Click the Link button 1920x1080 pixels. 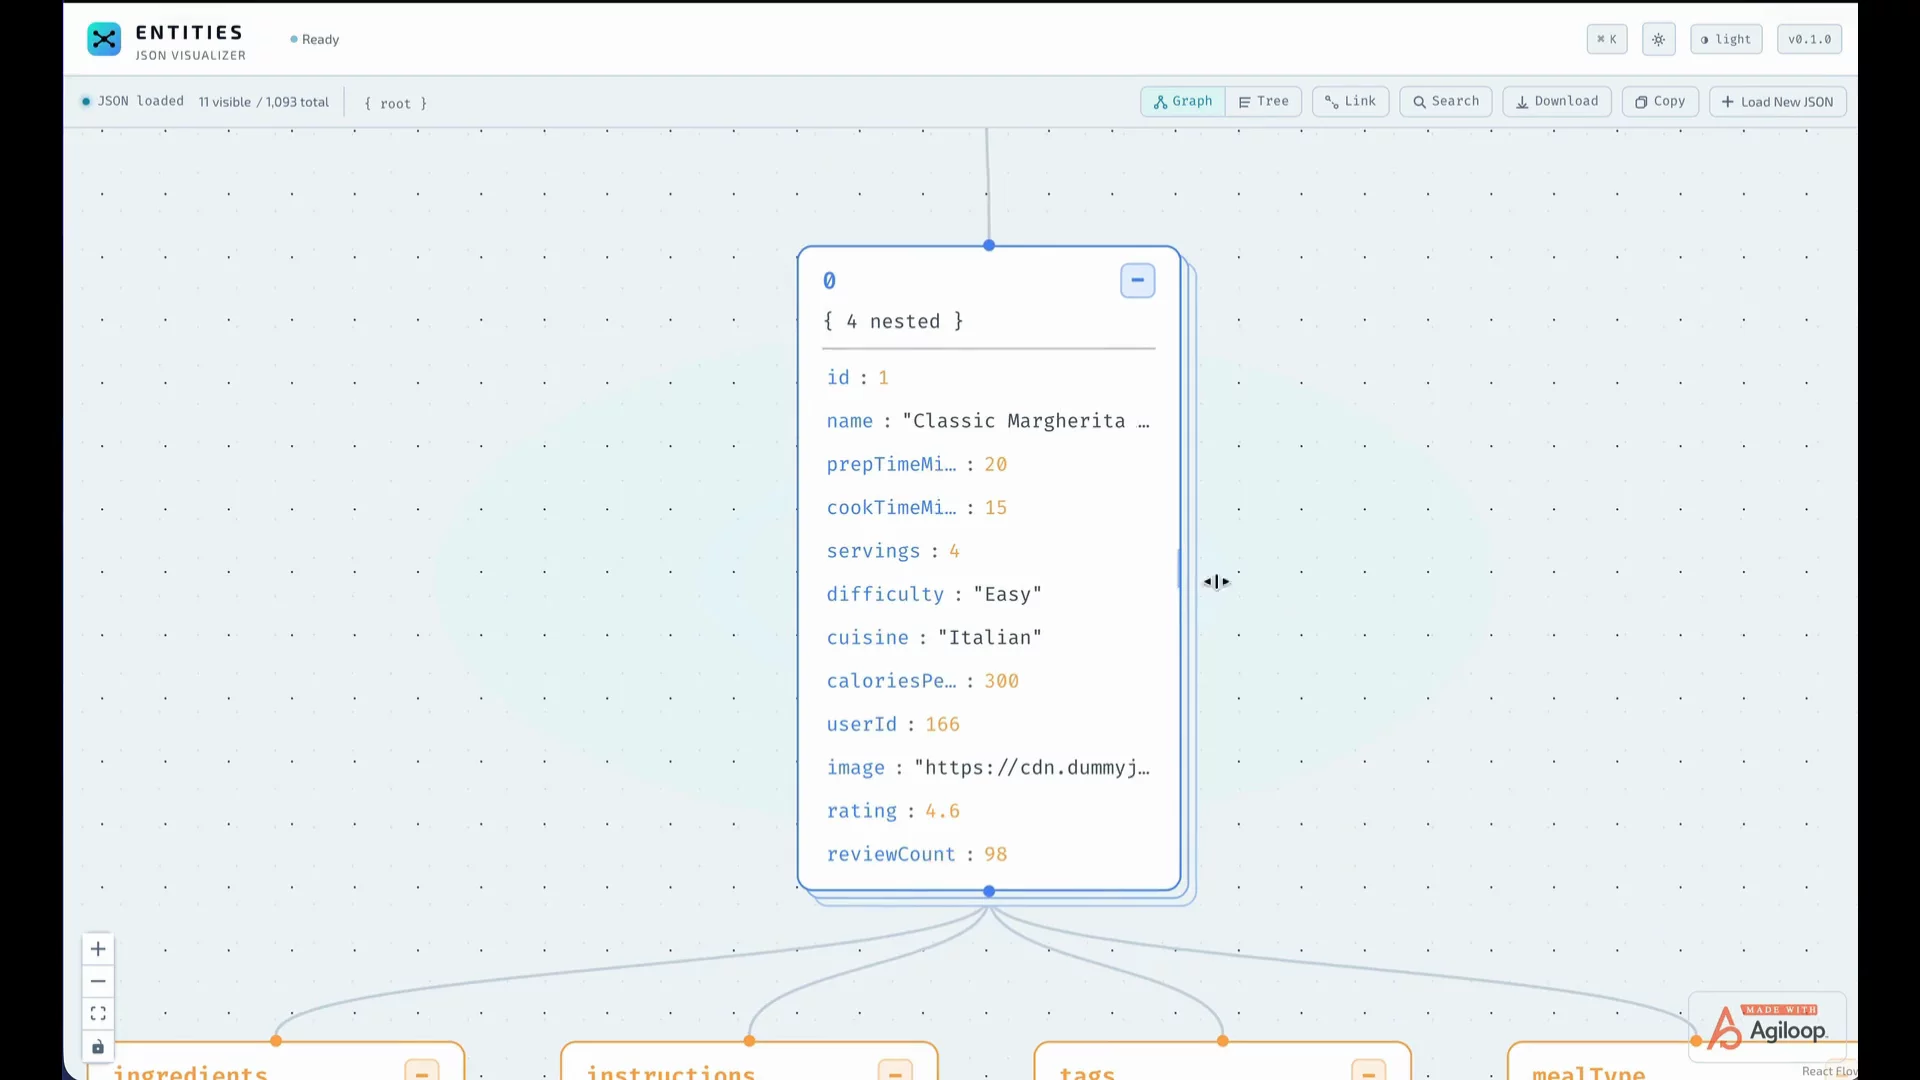click(x=1350, y=102)
